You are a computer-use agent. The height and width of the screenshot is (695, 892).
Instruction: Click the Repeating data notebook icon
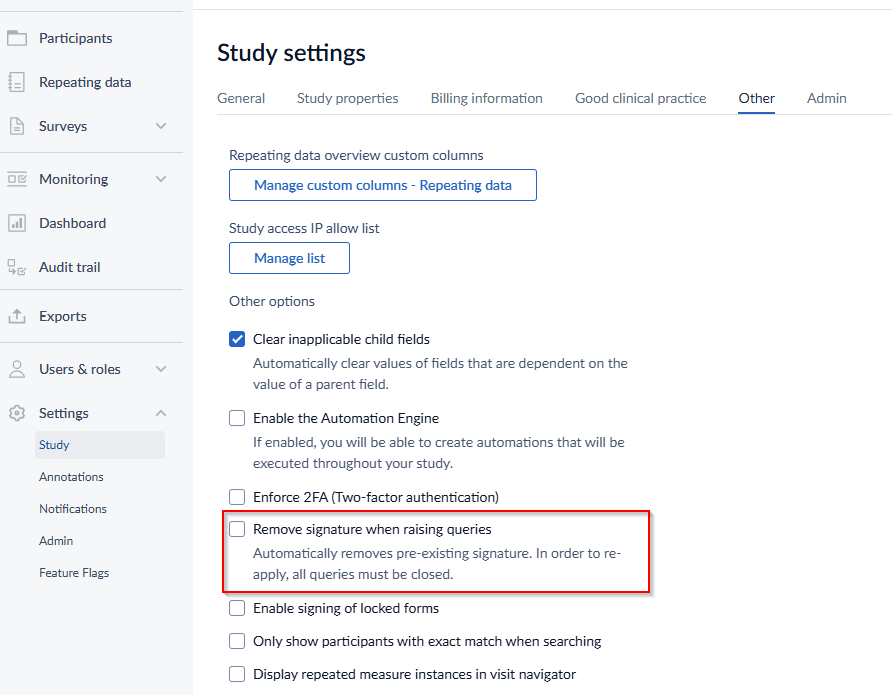click(x=17, y=82)
